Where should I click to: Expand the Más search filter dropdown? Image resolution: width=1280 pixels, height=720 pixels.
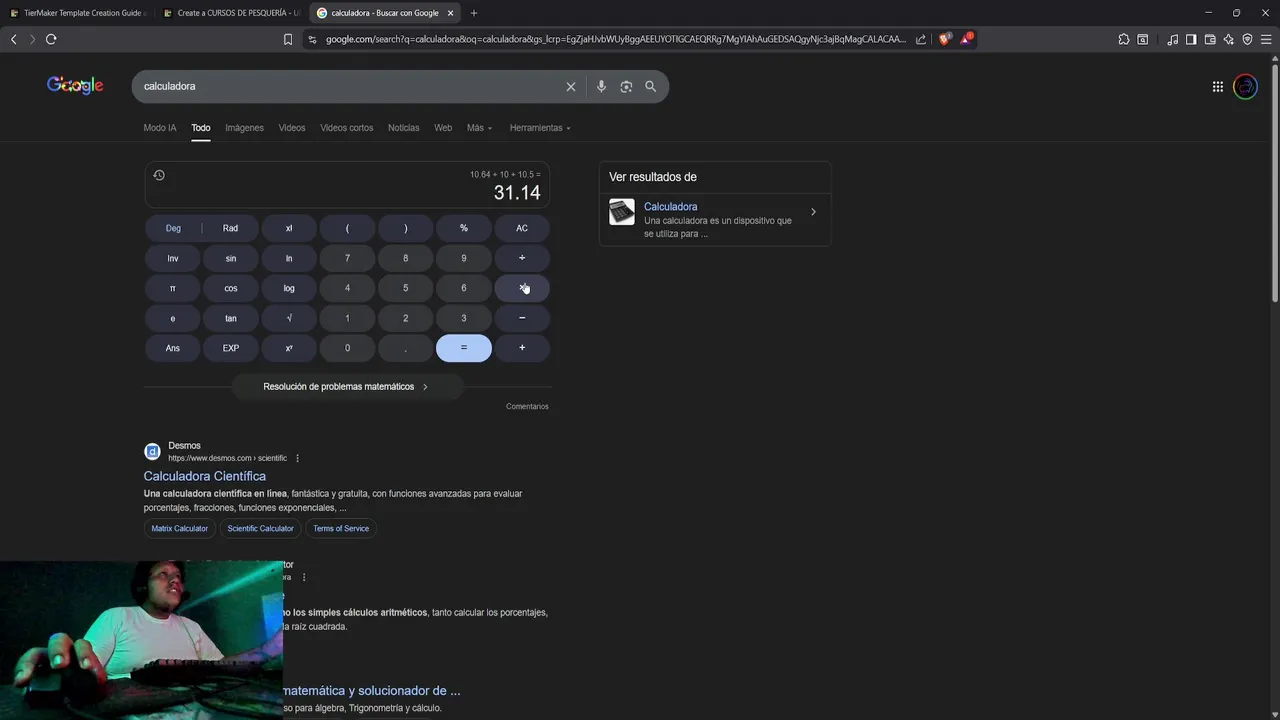[x=479, y=128]
